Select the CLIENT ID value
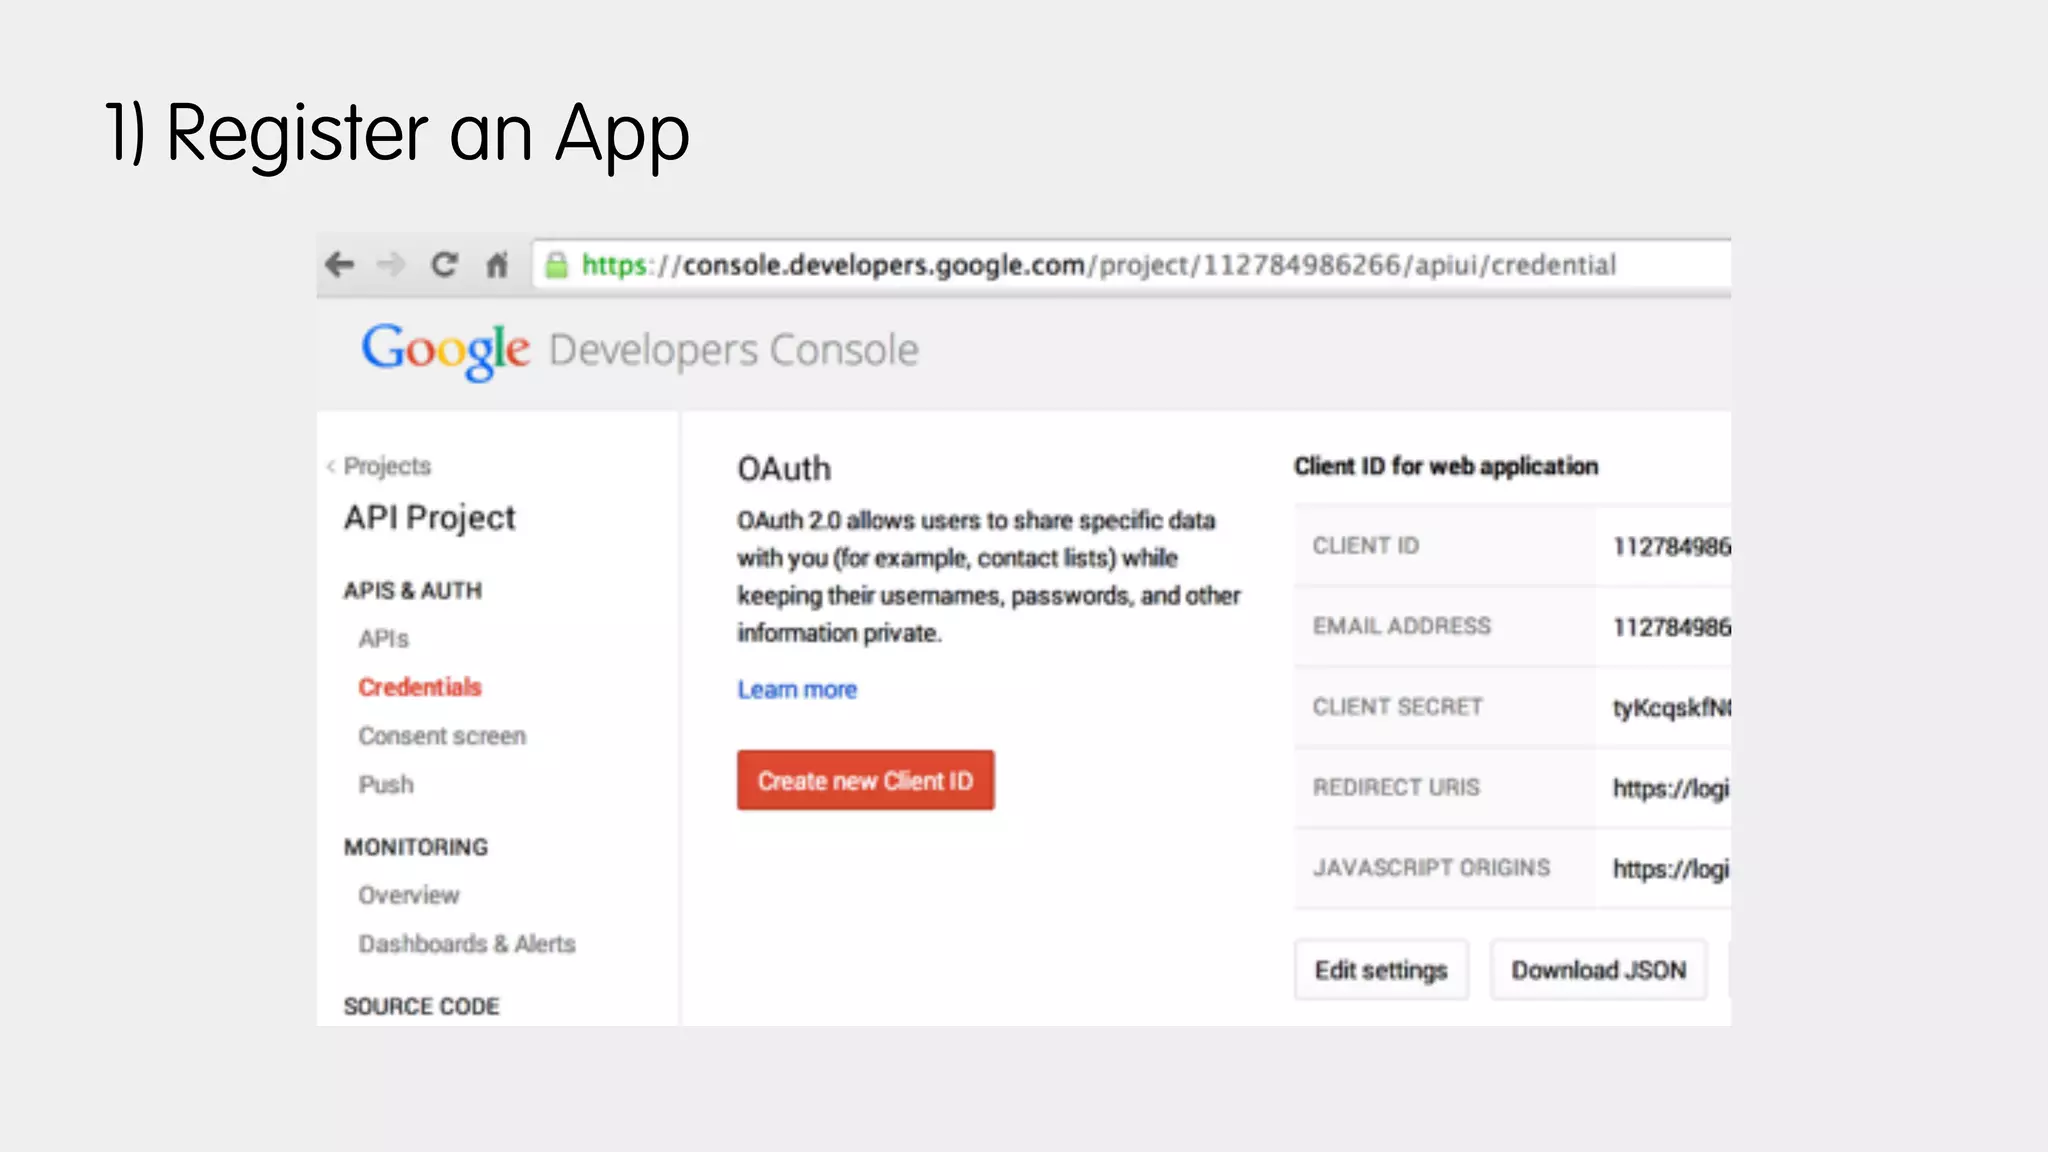Image resolution: width=2048 pixels, height=1152 pixels. point(1671,547)
